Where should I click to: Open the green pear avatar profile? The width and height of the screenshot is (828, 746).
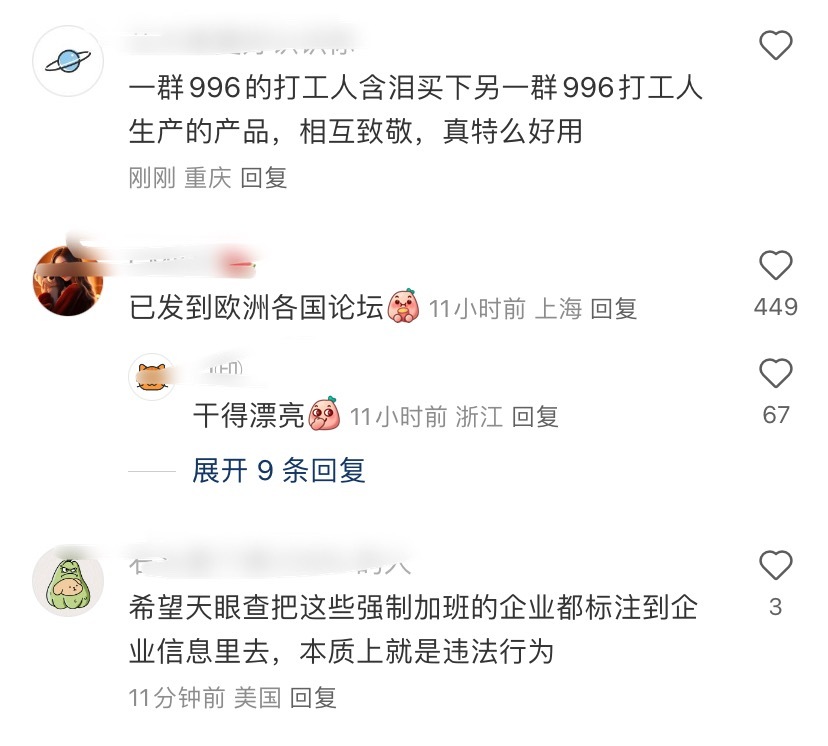click(68, 581)
